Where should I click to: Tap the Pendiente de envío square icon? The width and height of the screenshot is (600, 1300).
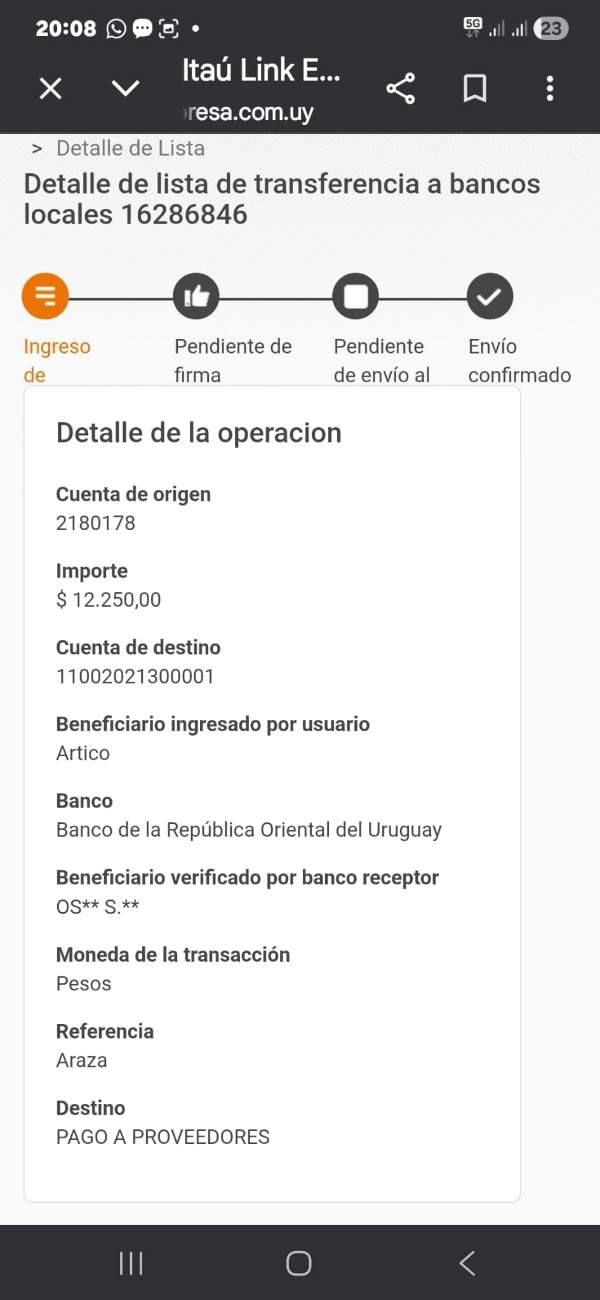point(356,296)
